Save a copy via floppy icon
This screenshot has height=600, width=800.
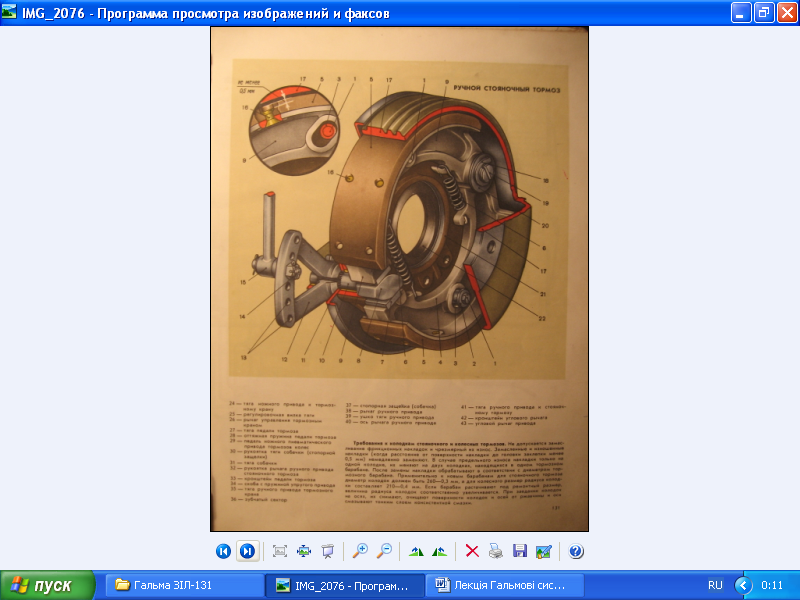coord(520,551)
